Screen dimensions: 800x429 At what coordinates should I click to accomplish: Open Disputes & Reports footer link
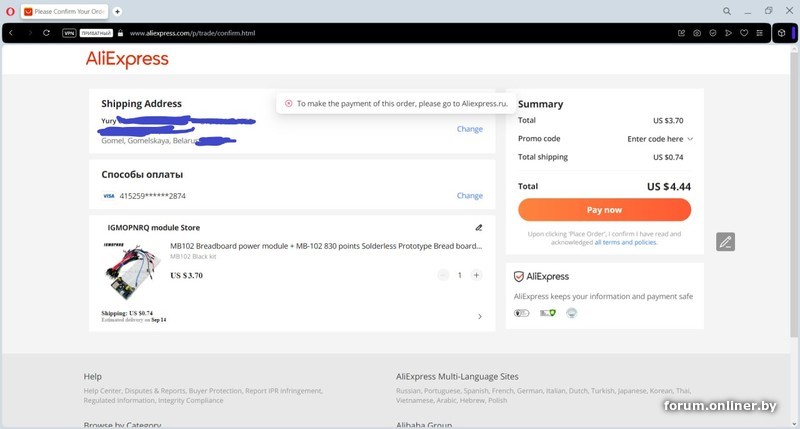[155, 391]
